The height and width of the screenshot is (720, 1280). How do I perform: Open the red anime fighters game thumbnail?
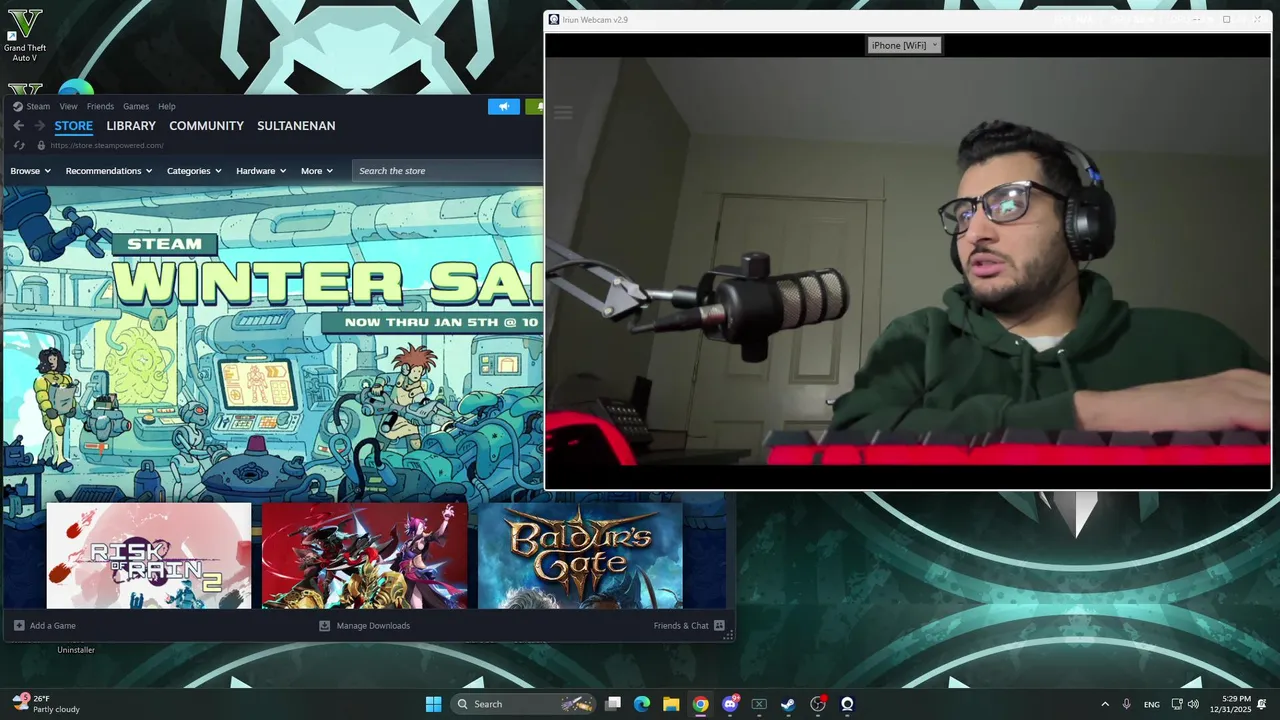[365, 556]
